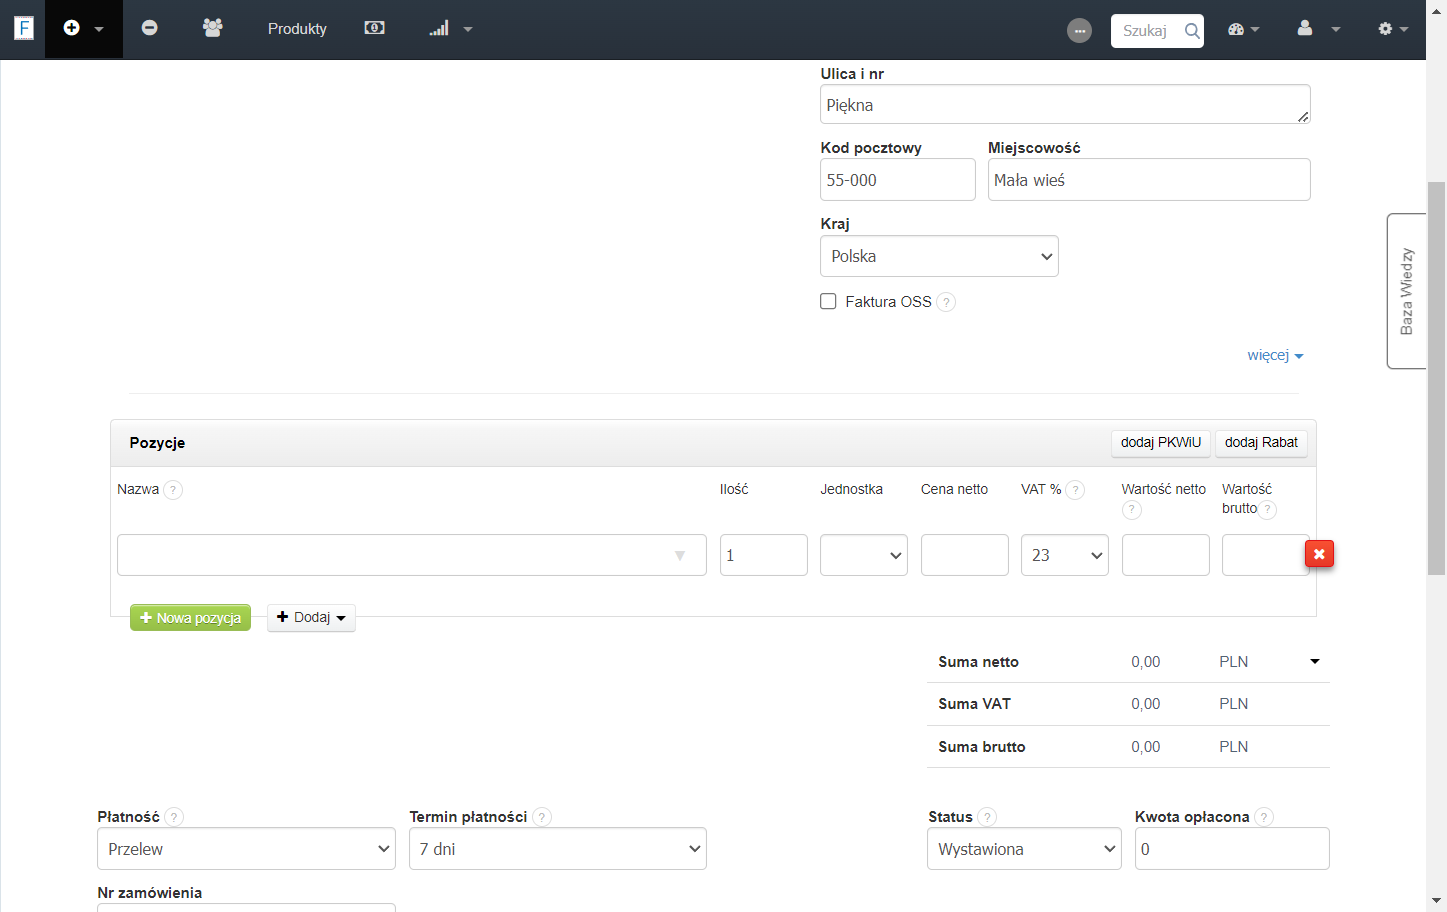Expand the currency arrow next to Suma netto

pyautogui.click(x=1315, y=661)
